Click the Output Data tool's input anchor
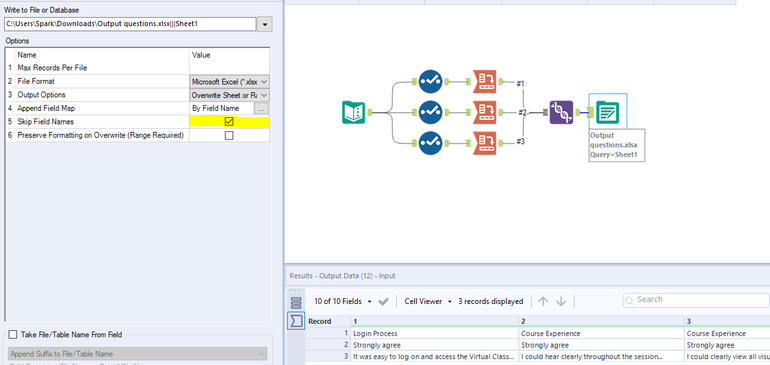This screenshot has height=365, width=770. (591, 112)
